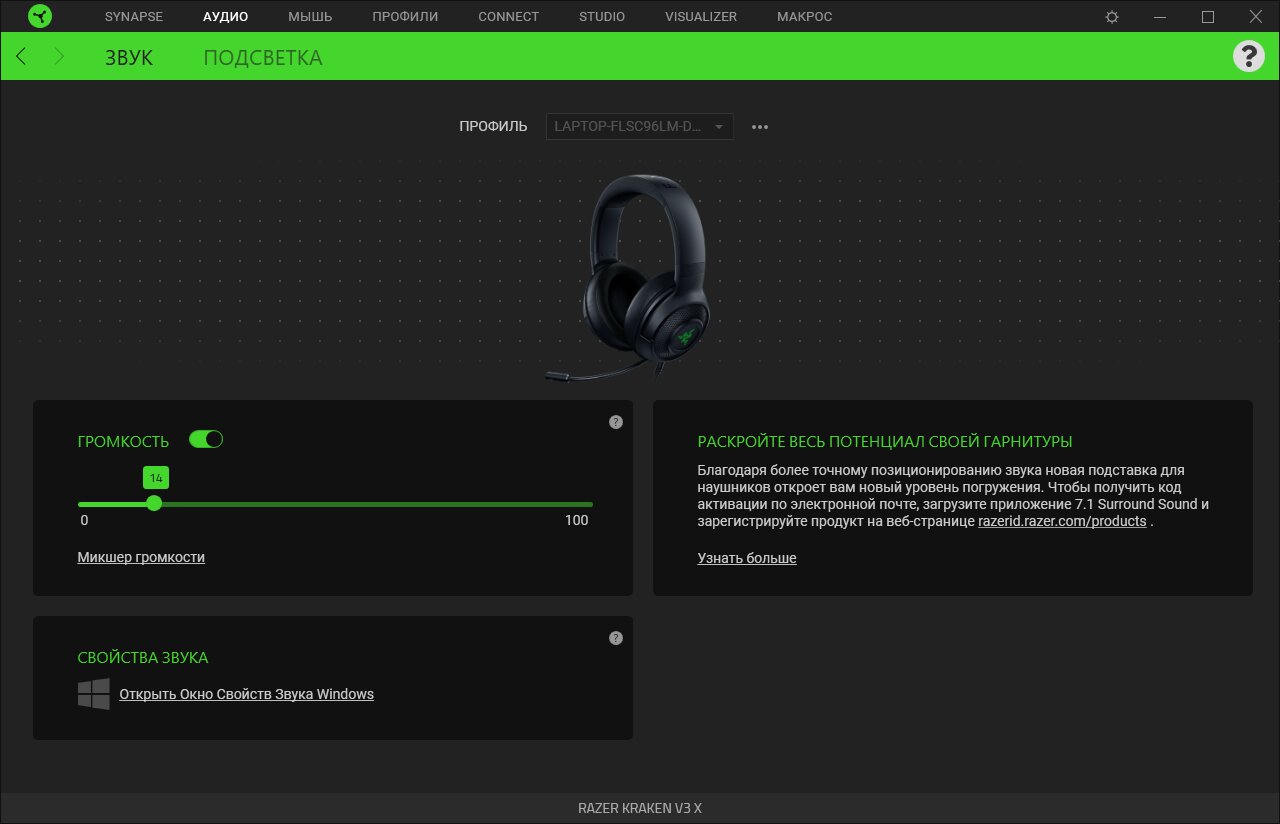The width and height of the screenshot is (1280, 824).
Task: Follow the razerid.razer.com/products link
Action: click(x=1062, y=521)
